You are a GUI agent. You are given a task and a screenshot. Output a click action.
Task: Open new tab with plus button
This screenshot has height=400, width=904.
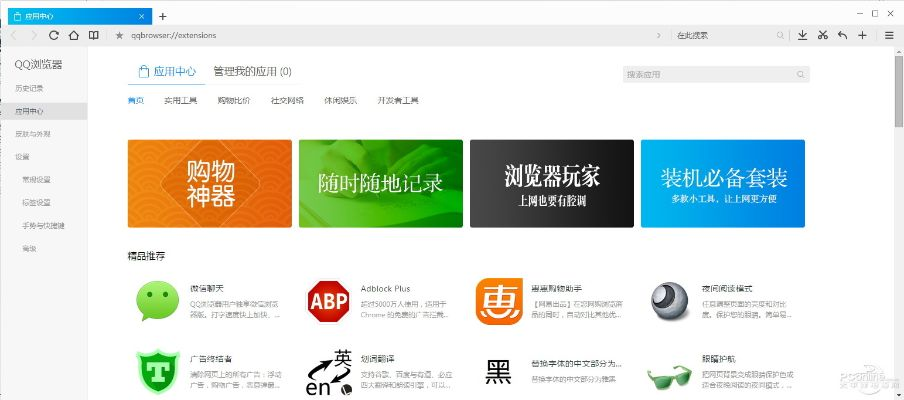pos(163,16)
